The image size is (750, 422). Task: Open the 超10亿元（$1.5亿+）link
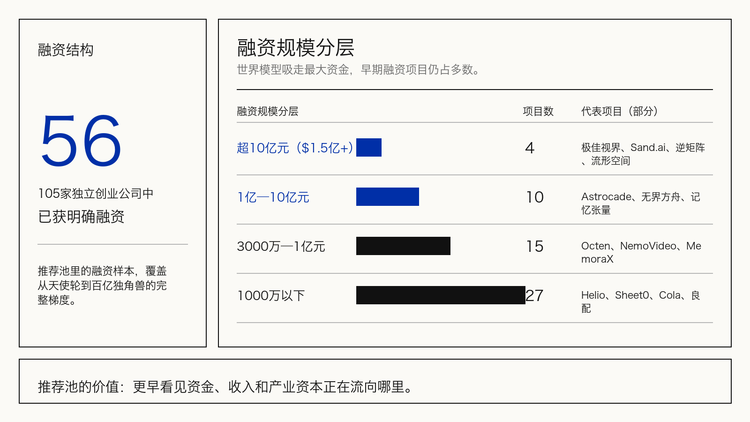[x=295, y=148]
